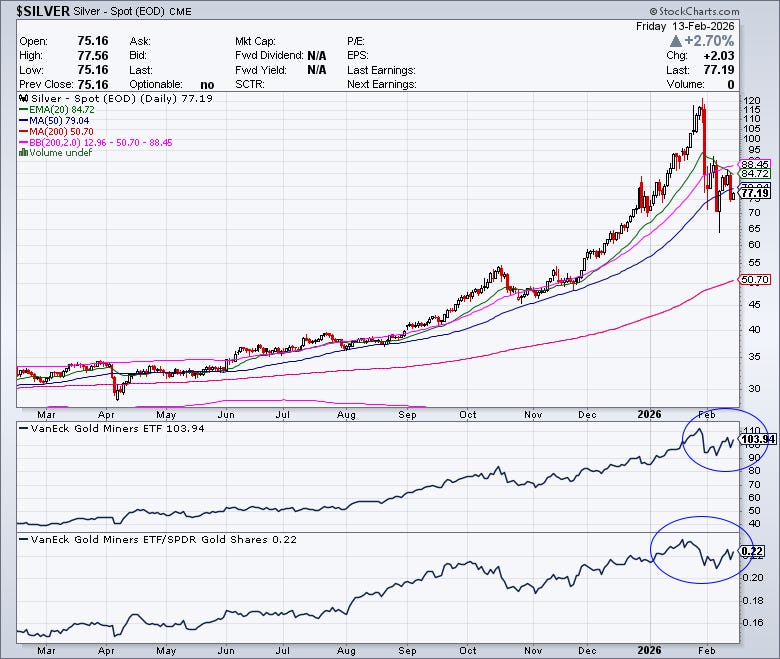Click the 'Silver - Spot (EOD)' title text
This screenshot has width=780, height=659.
coord(119,11)
